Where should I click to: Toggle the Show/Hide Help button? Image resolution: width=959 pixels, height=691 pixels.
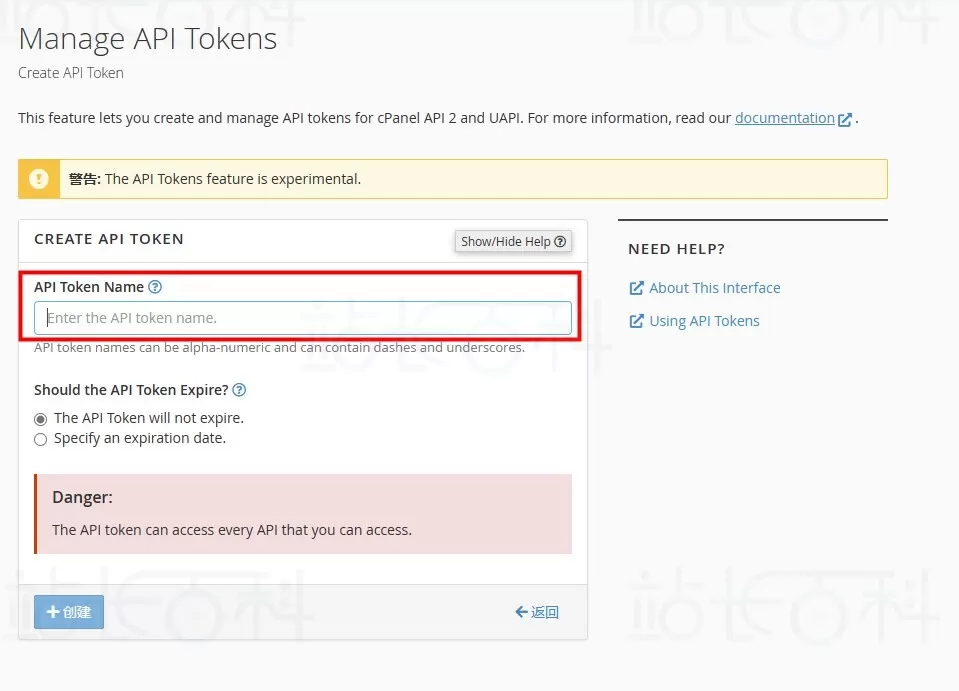coord(513,242)
